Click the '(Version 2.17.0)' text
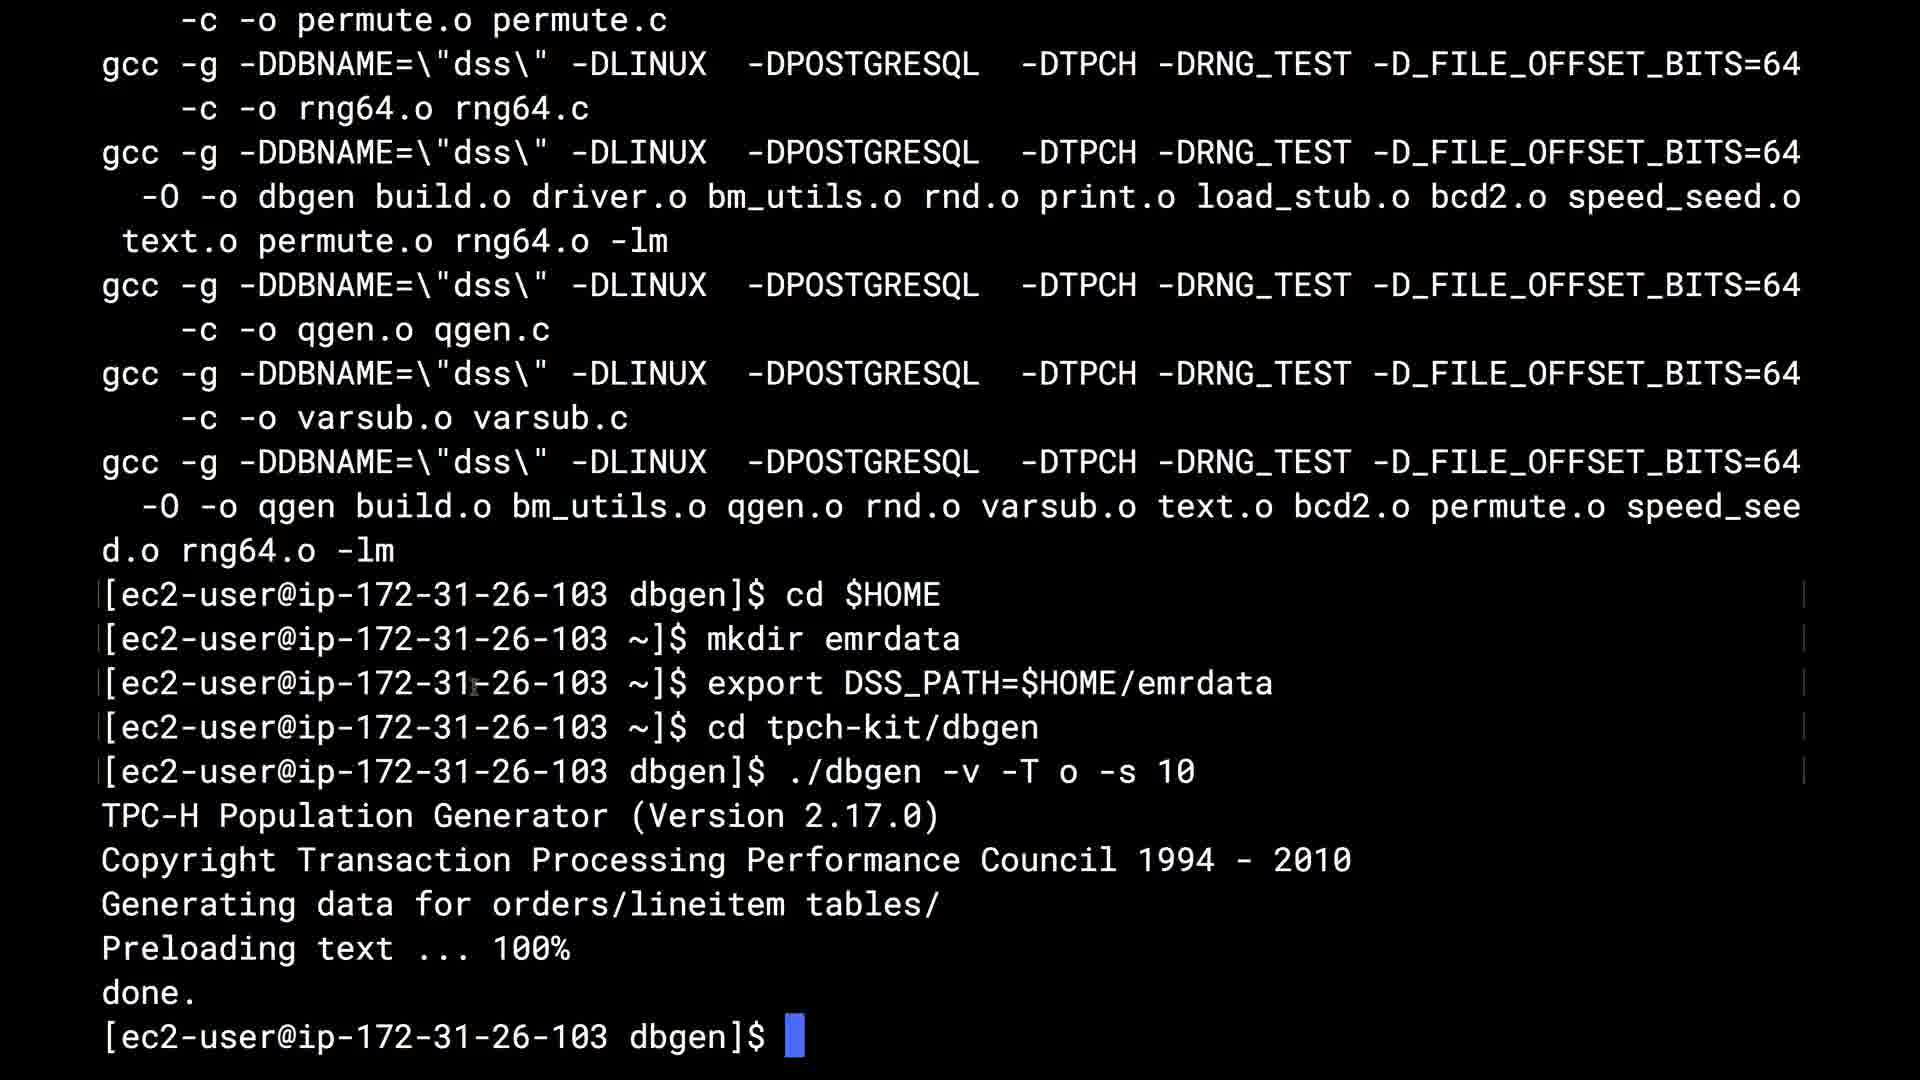1920x1080 pixels. pos(785,816)
